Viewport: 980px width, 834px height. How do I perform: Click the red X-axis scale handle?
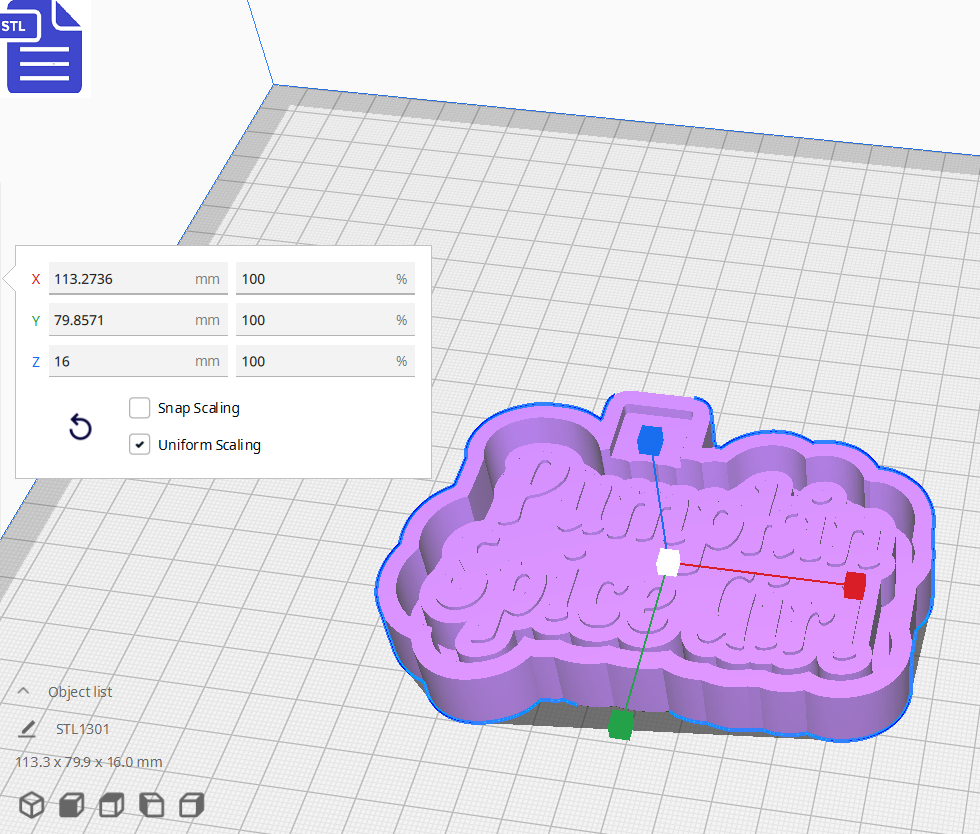coord(855,587)
